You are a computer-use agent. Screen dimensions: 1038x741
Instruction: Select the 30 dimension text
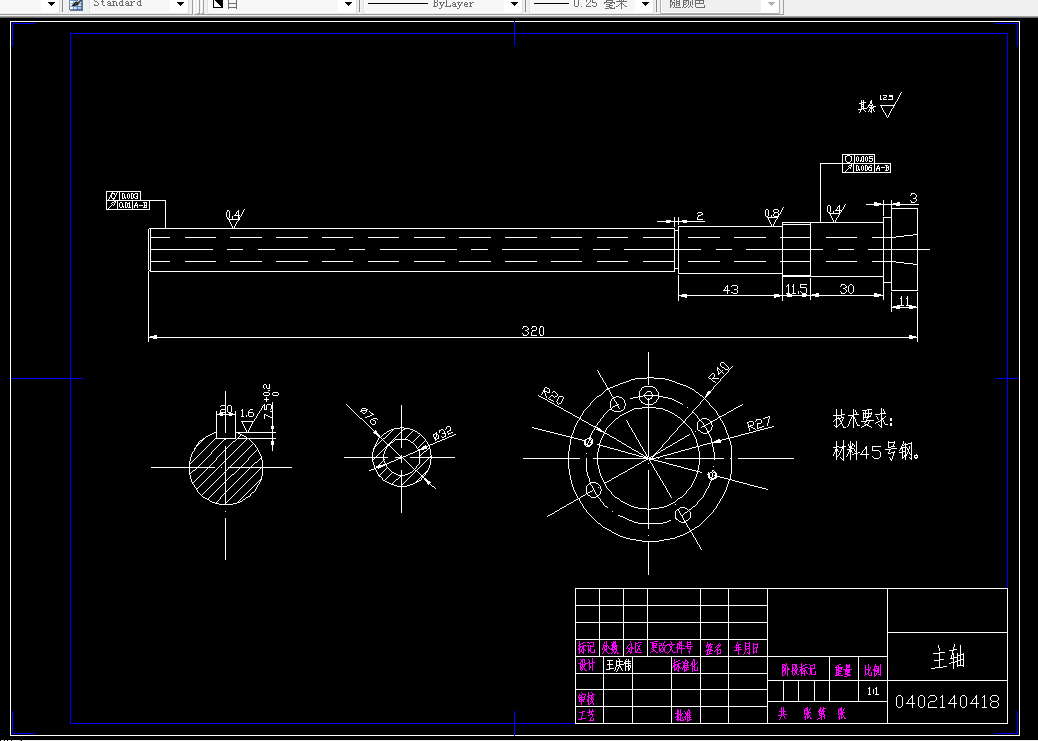[847, 289]
